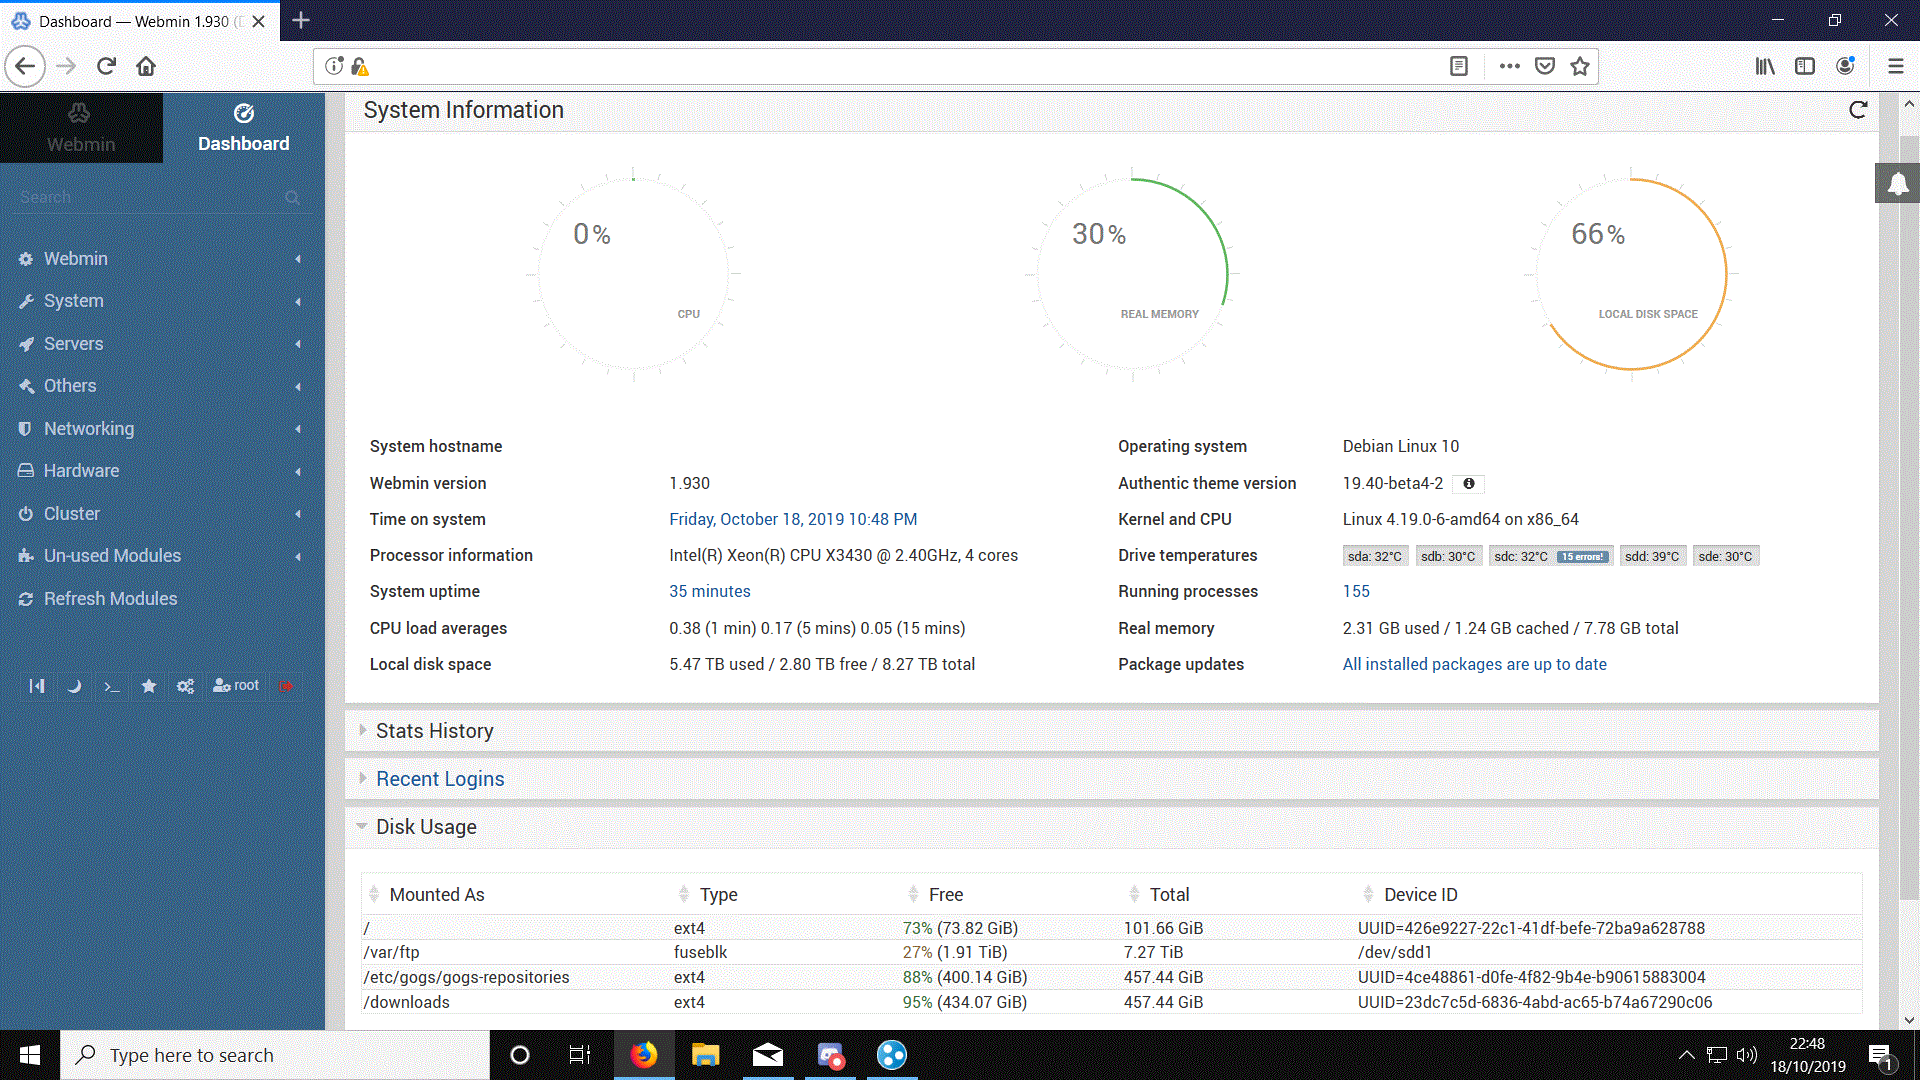Click the Local Disk Space gauge
The width and height of the screenshot is (1920, 1080).
click(1631, 274)
